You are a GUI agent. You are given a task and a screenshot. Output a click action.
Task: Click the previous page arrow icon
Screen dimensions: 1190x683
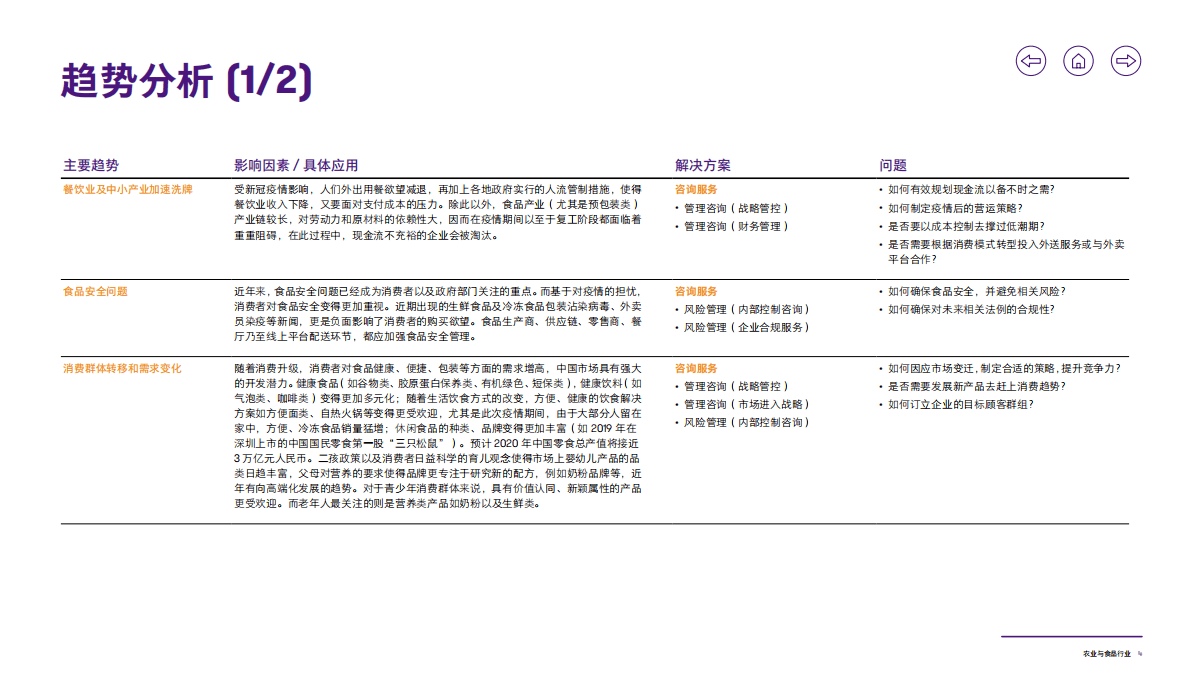[x=1031, y=61]
